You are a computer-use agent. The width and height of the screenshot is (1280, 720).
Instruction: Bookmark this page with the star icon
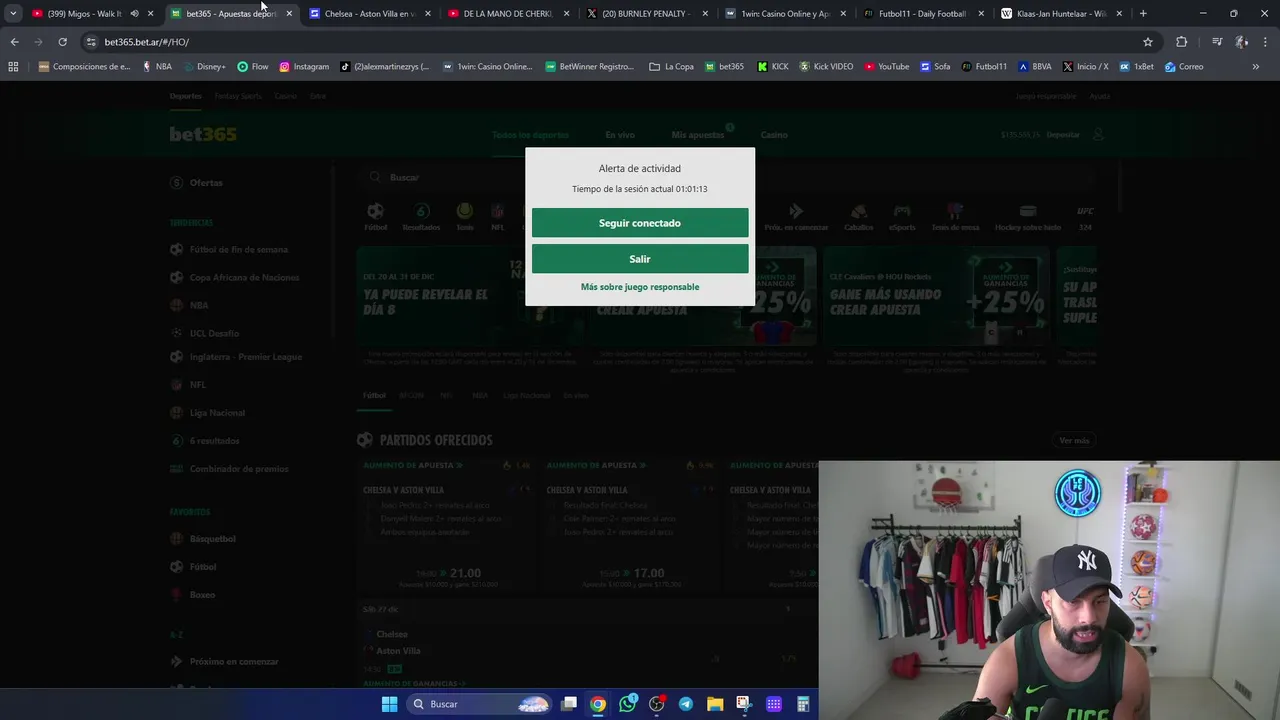pos(1148,42)
